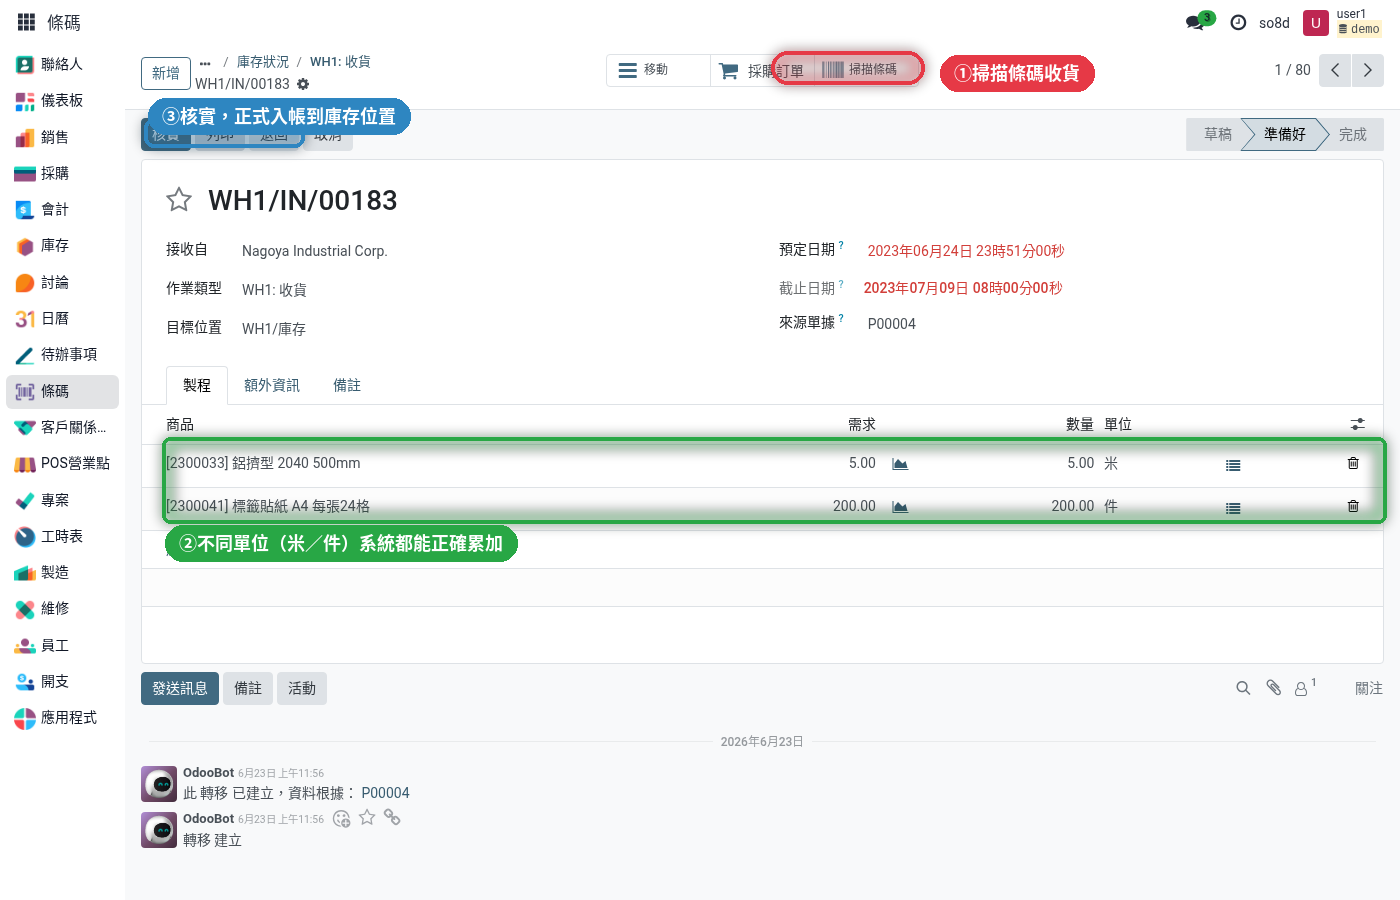1400x900 pixels.
Task: Select 完成 status stage
Action: click(1353, 134)
